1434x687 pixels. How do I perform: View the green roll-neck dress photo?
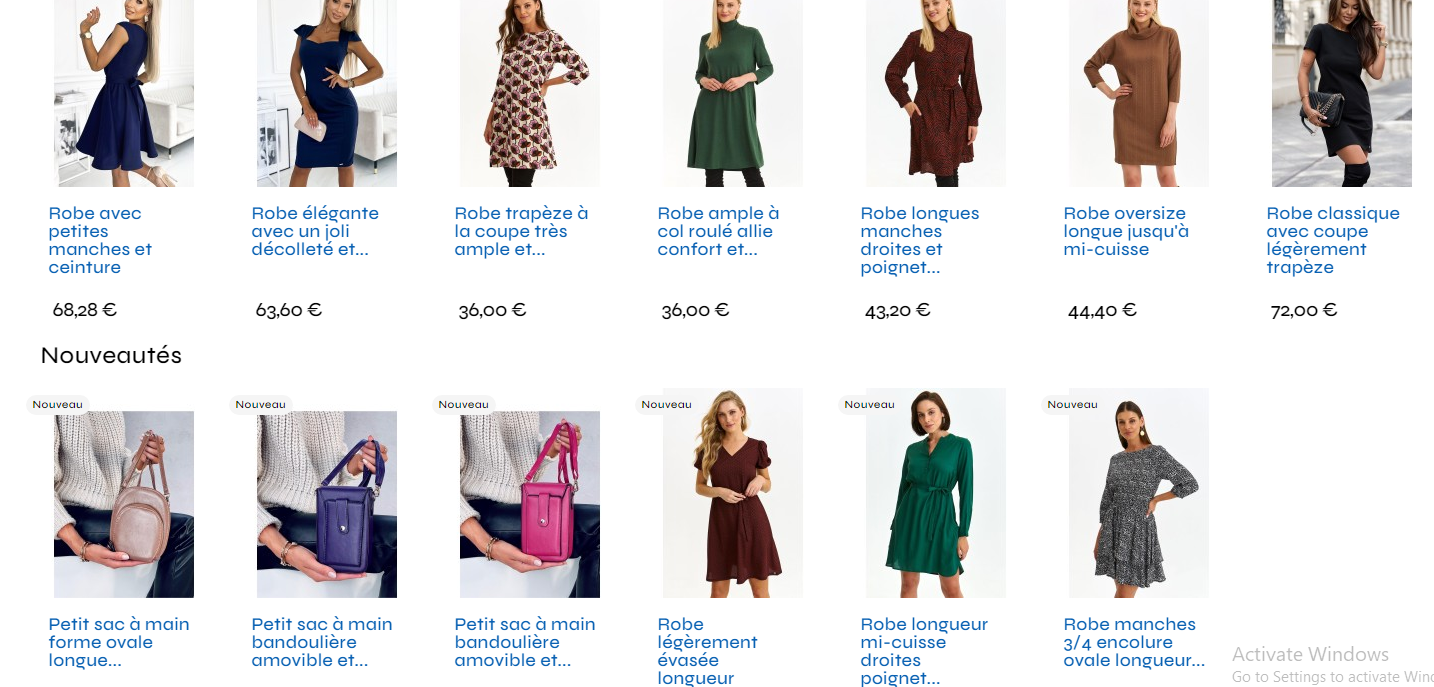[732, 93]
